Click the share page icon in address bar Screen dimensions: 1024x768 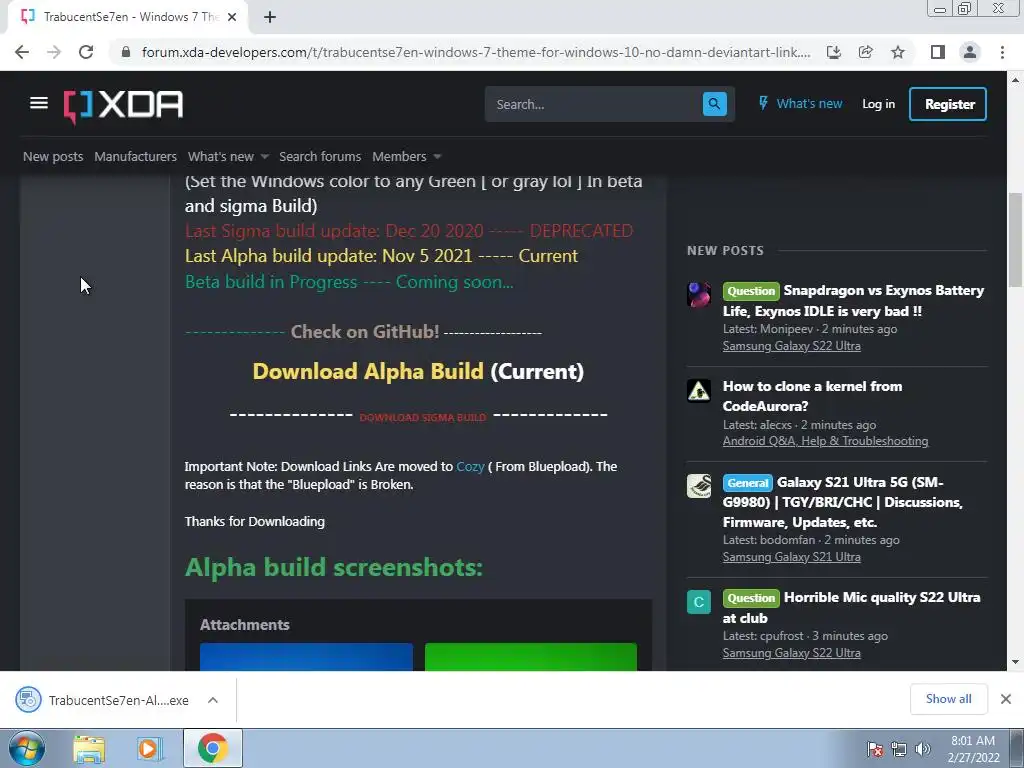point(865,52)
